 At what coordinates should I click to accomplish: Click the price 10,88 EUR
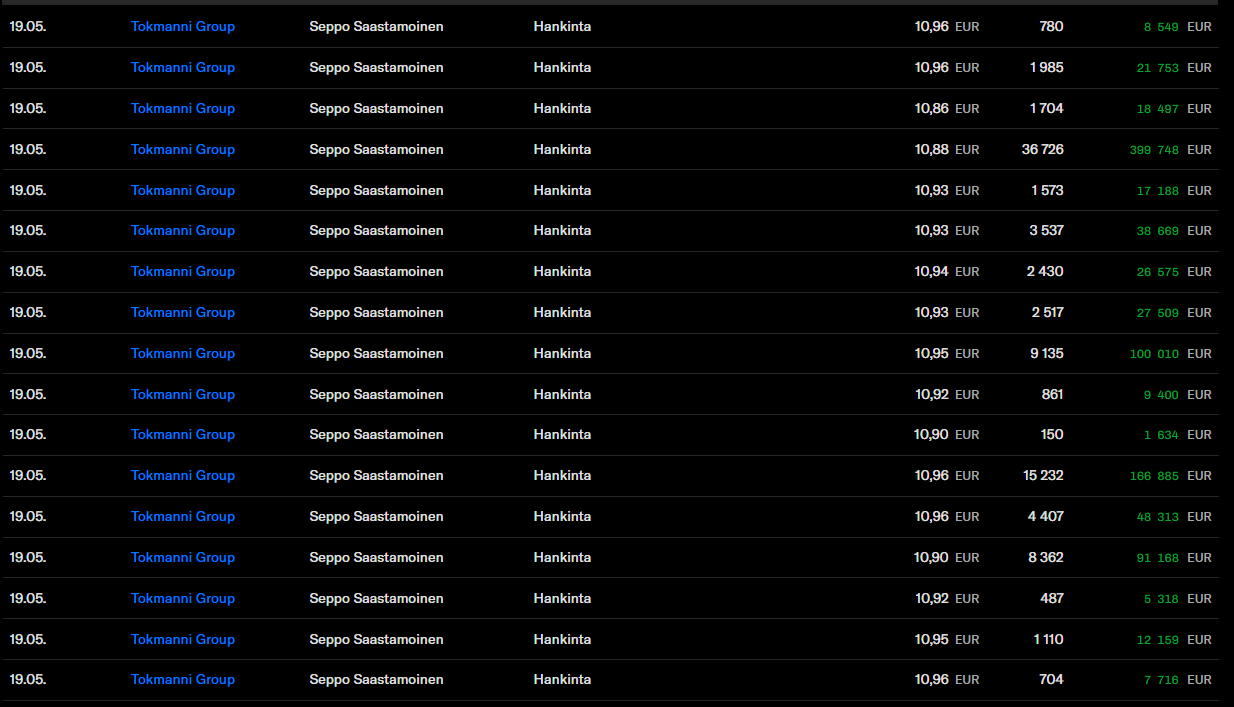point(947,149)
